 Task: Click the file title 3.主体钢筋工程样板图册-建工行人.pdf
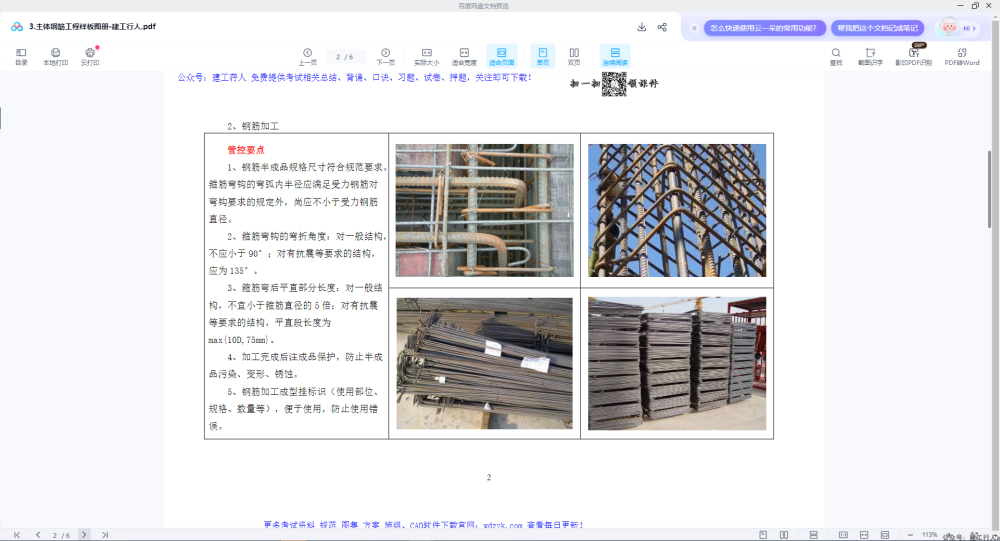(x=92, y=27)
